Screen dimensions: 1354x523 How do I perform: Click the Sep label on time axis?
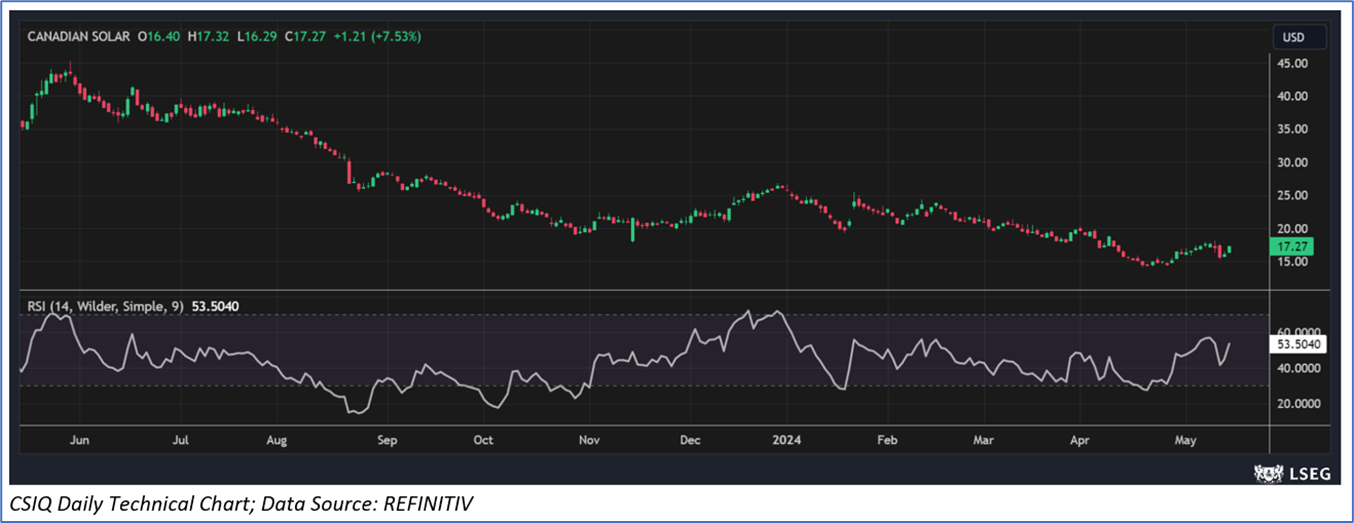click(387, 439)
